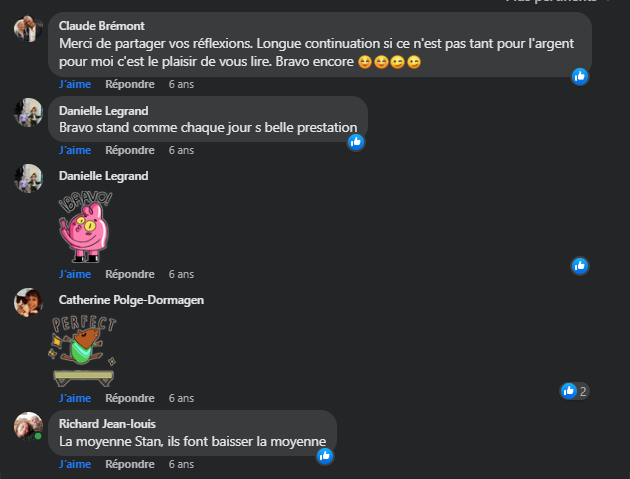Click Répondre under Claude Brémont's comment
630x479 pixels.
tap(130, 84)
